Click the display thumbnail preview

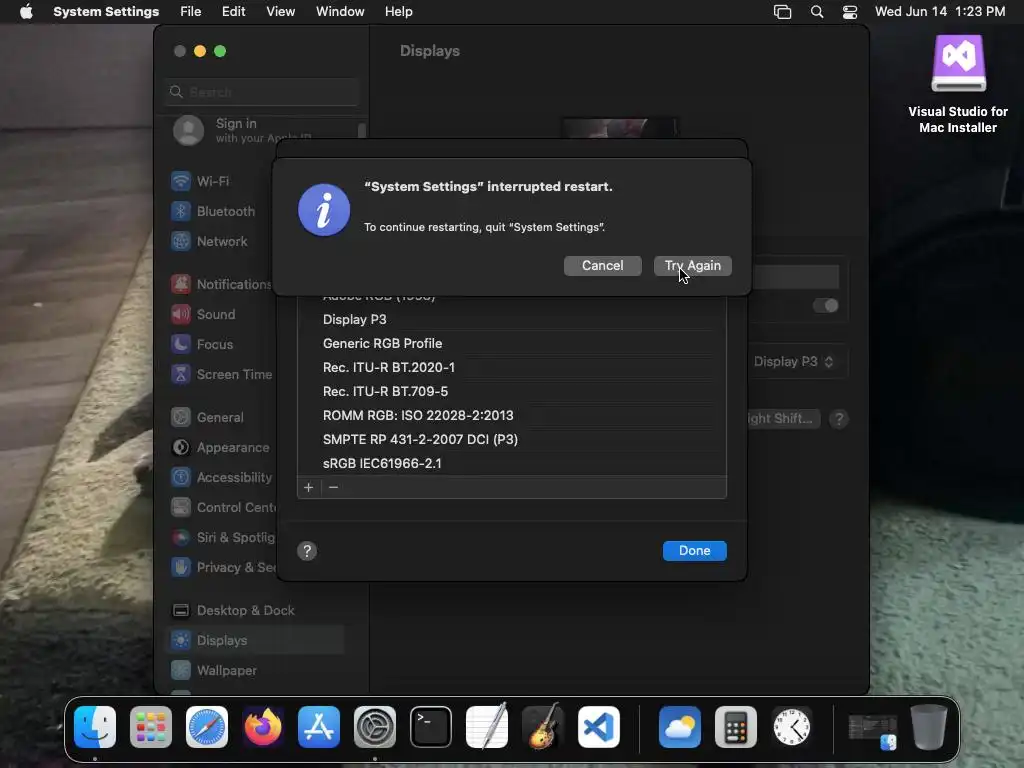point(620,128)
